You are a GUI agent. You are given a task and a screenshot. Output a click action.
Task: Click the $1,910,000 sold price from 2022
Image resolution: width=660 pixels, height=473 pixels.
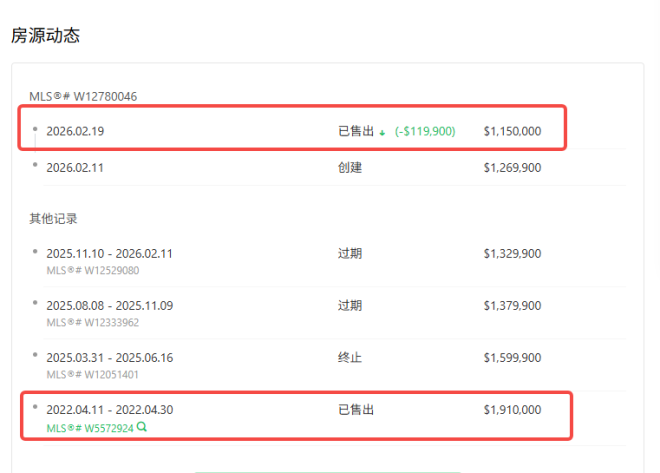pos(512,409)
